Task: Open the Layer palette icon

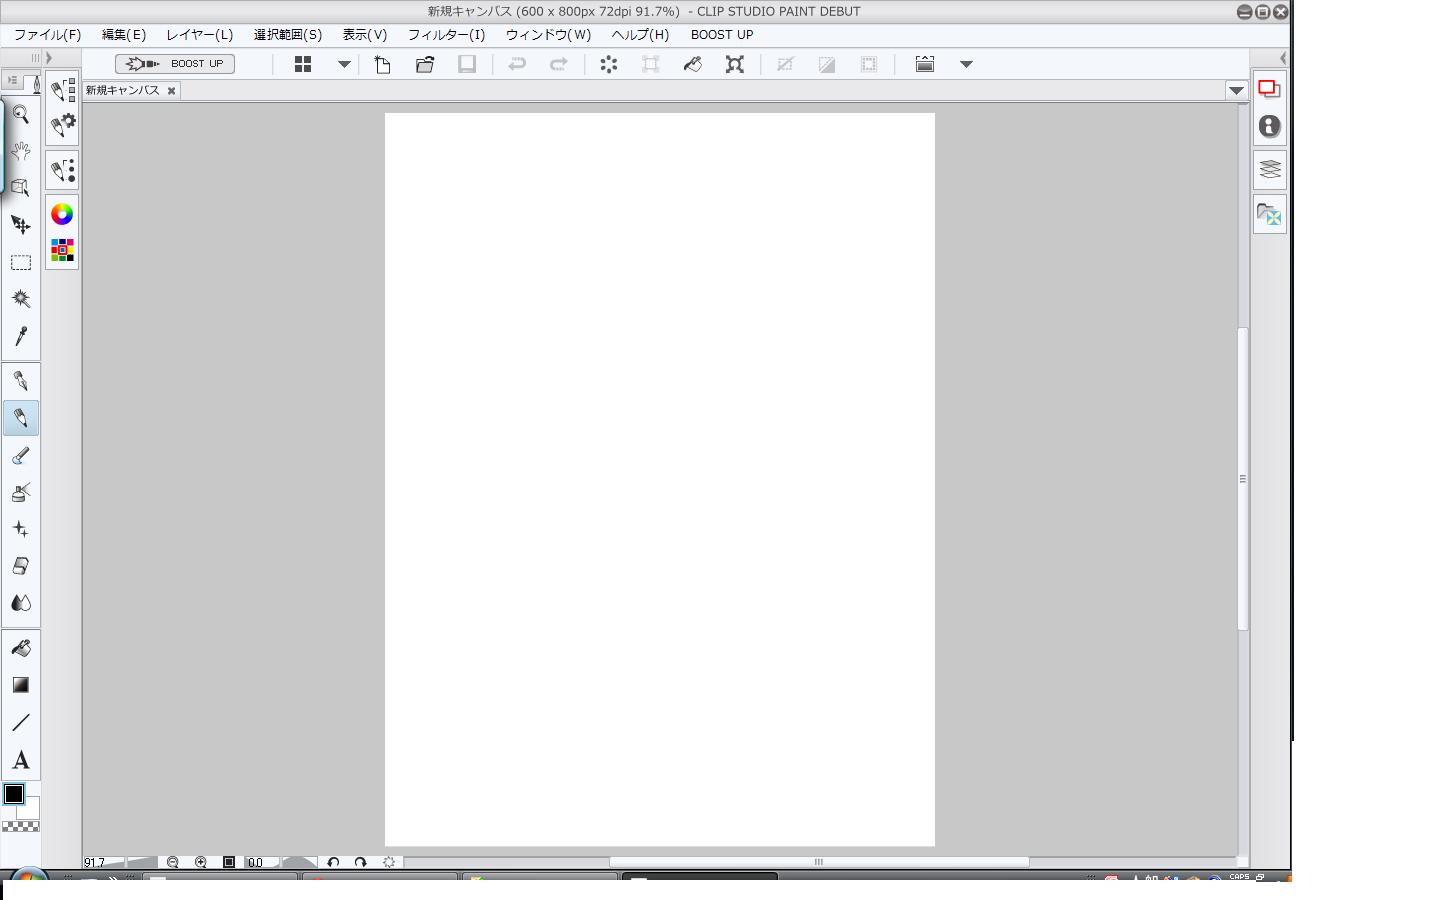Action: click(1269, 169)
